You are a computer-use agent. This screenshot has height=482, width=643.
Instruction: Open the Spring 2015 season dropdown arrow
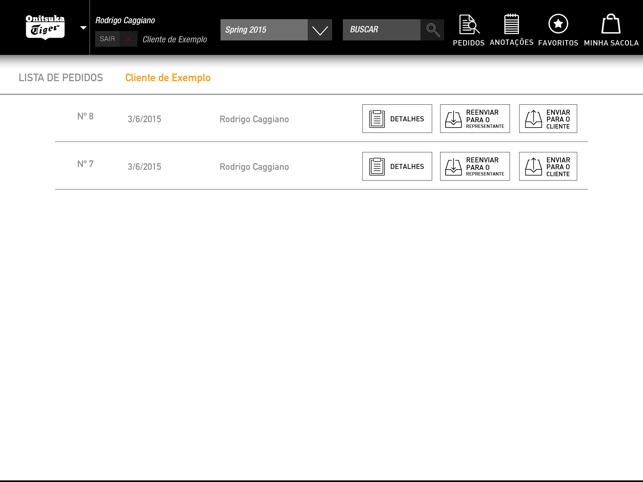coord(320,30)
